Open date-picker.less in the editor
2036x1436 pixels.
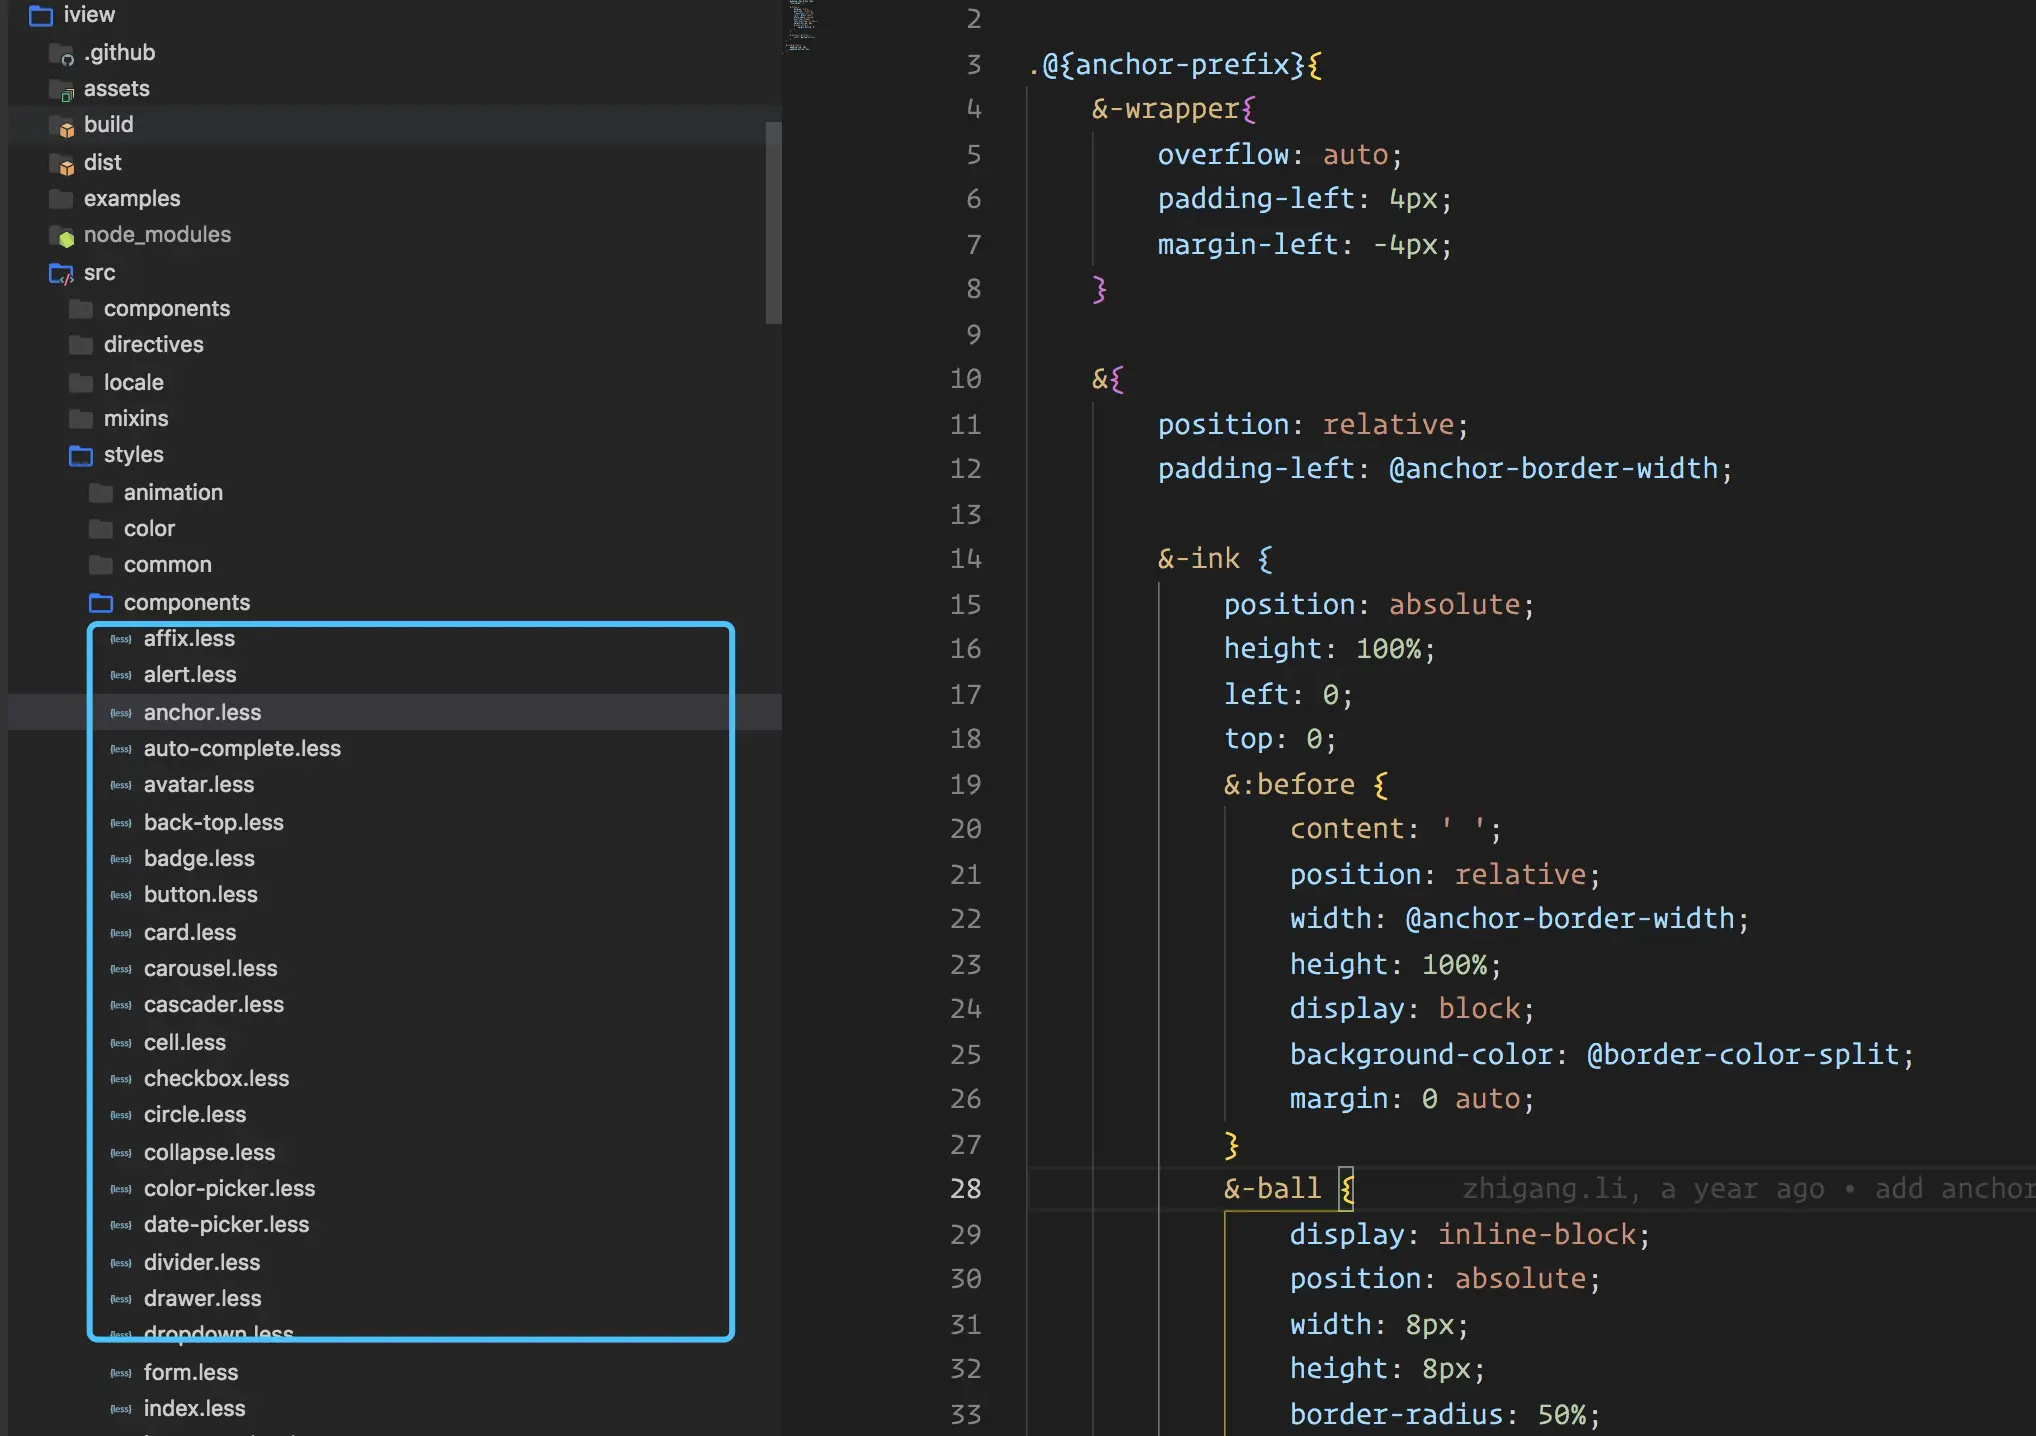(x=226, y=1224)
